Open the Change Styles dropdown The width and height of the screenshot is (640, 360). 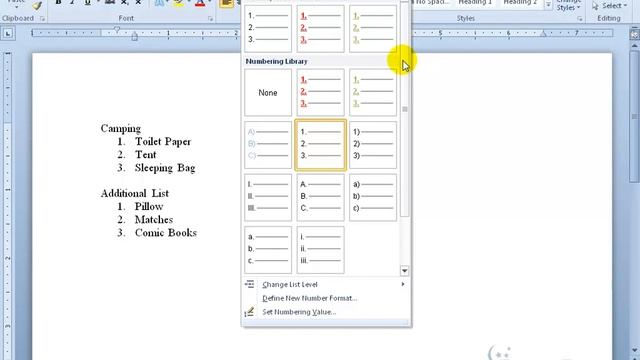coord(569,5)
